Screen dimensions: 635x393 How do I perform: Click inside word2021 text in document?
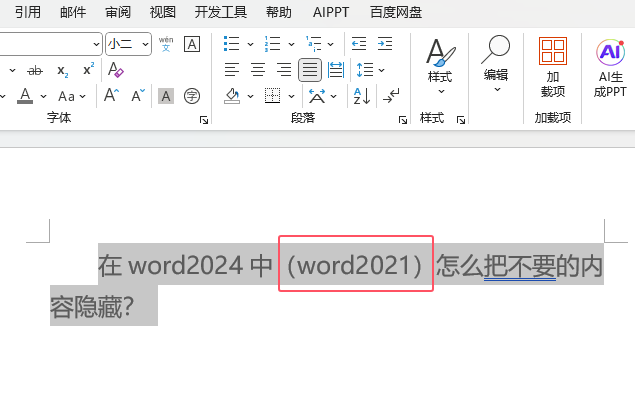(354, 265)
